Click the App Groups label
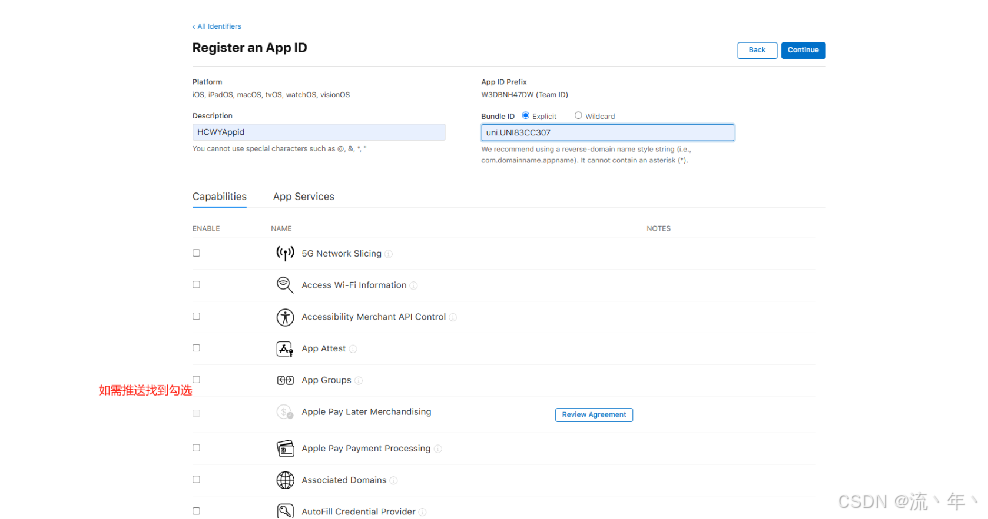This screenshot has height=519, width=988. (x=326, y=380)
